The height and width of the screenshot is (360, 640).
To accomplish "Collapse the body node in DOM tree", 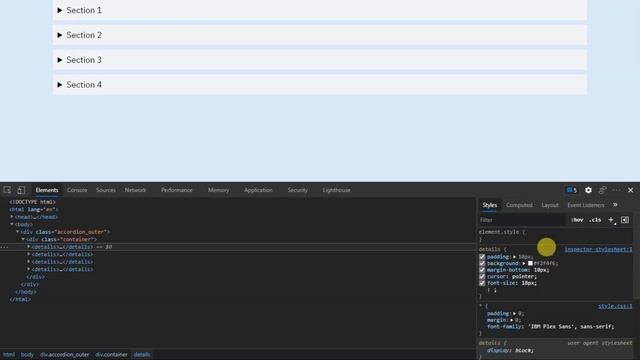I will tap(12, 224).
